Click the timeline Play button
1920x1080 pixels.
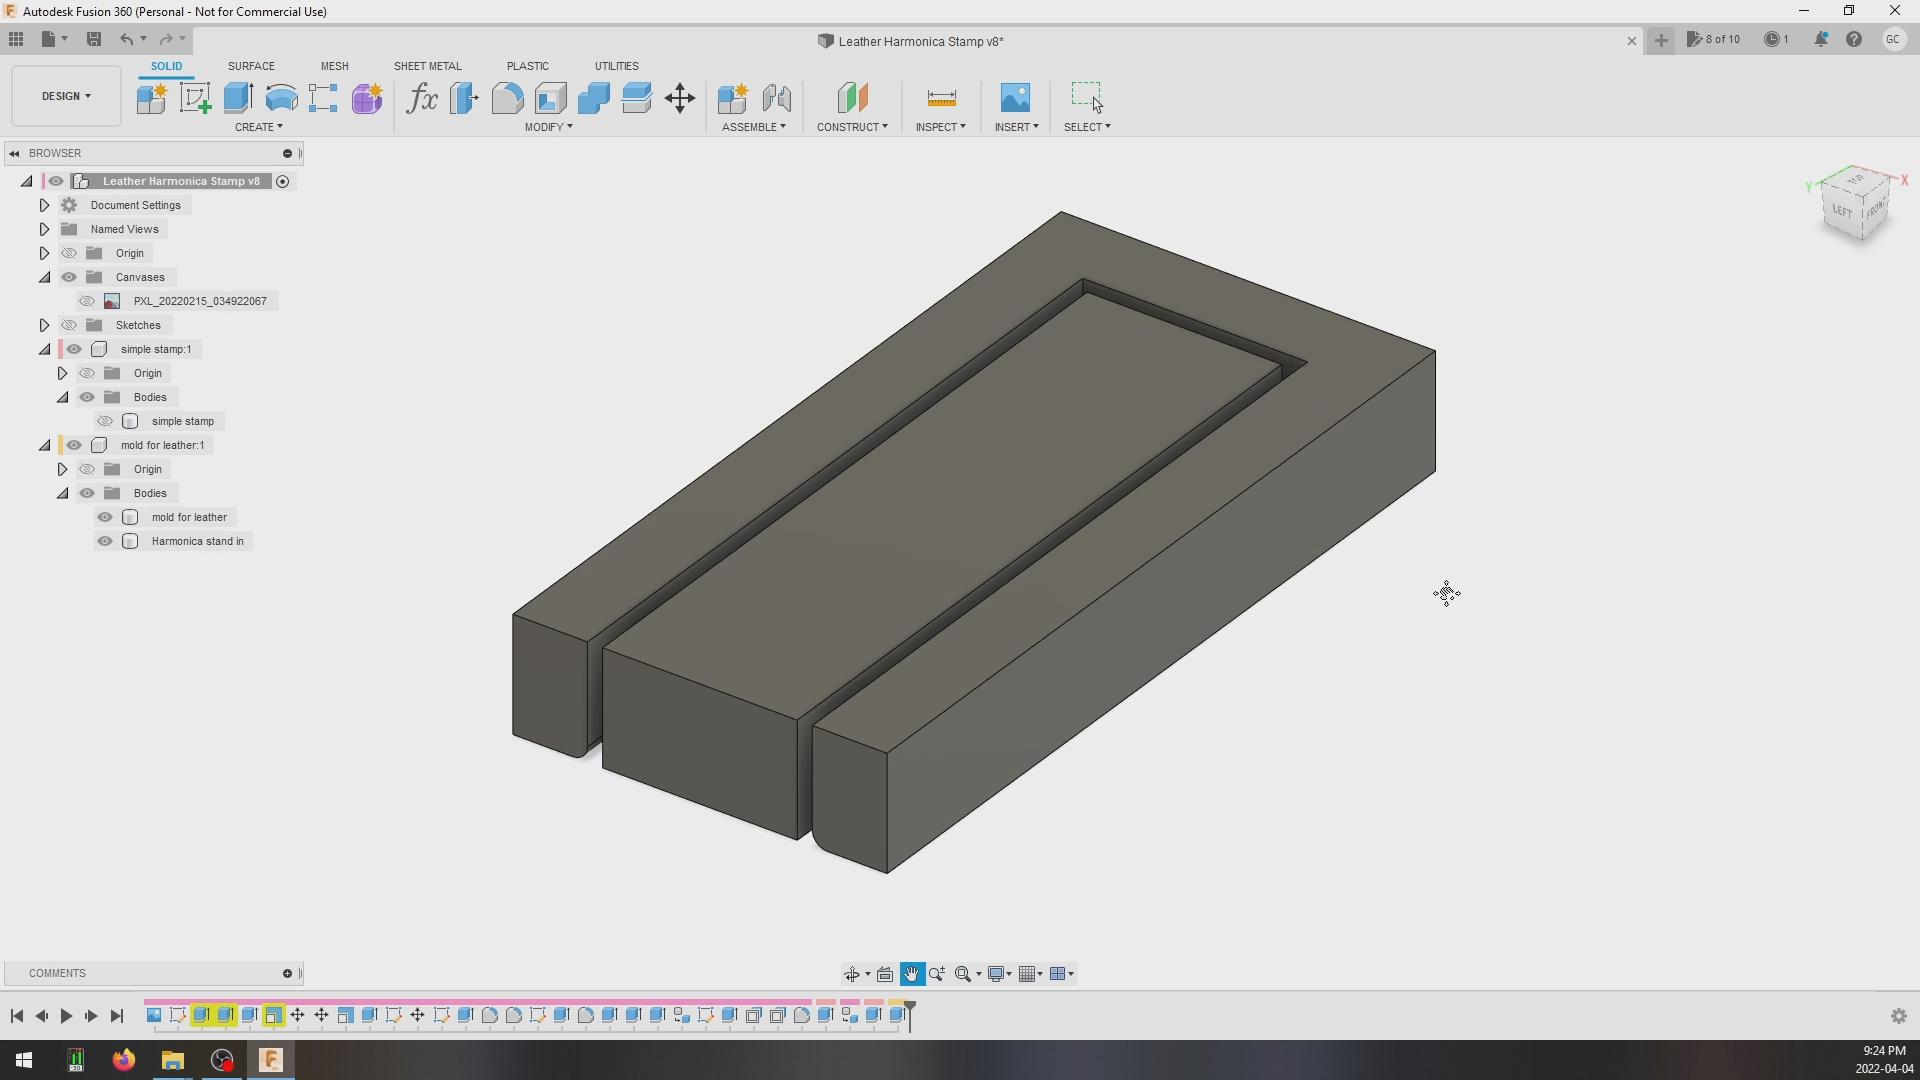66,1016
